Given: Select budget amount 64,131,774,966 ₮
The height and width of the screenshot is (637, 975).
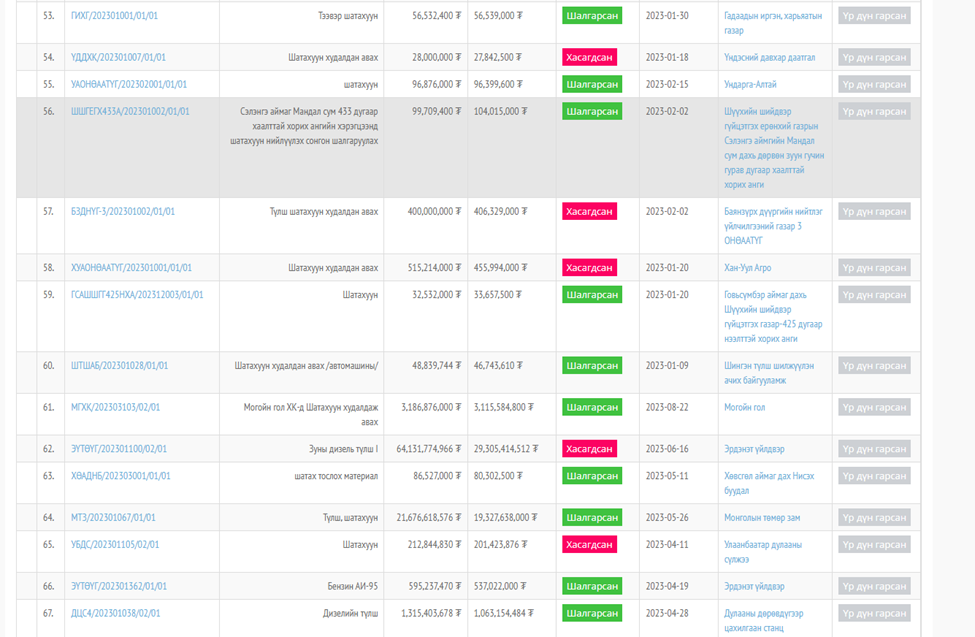Looking at the screenshot, I should (429, 449).
